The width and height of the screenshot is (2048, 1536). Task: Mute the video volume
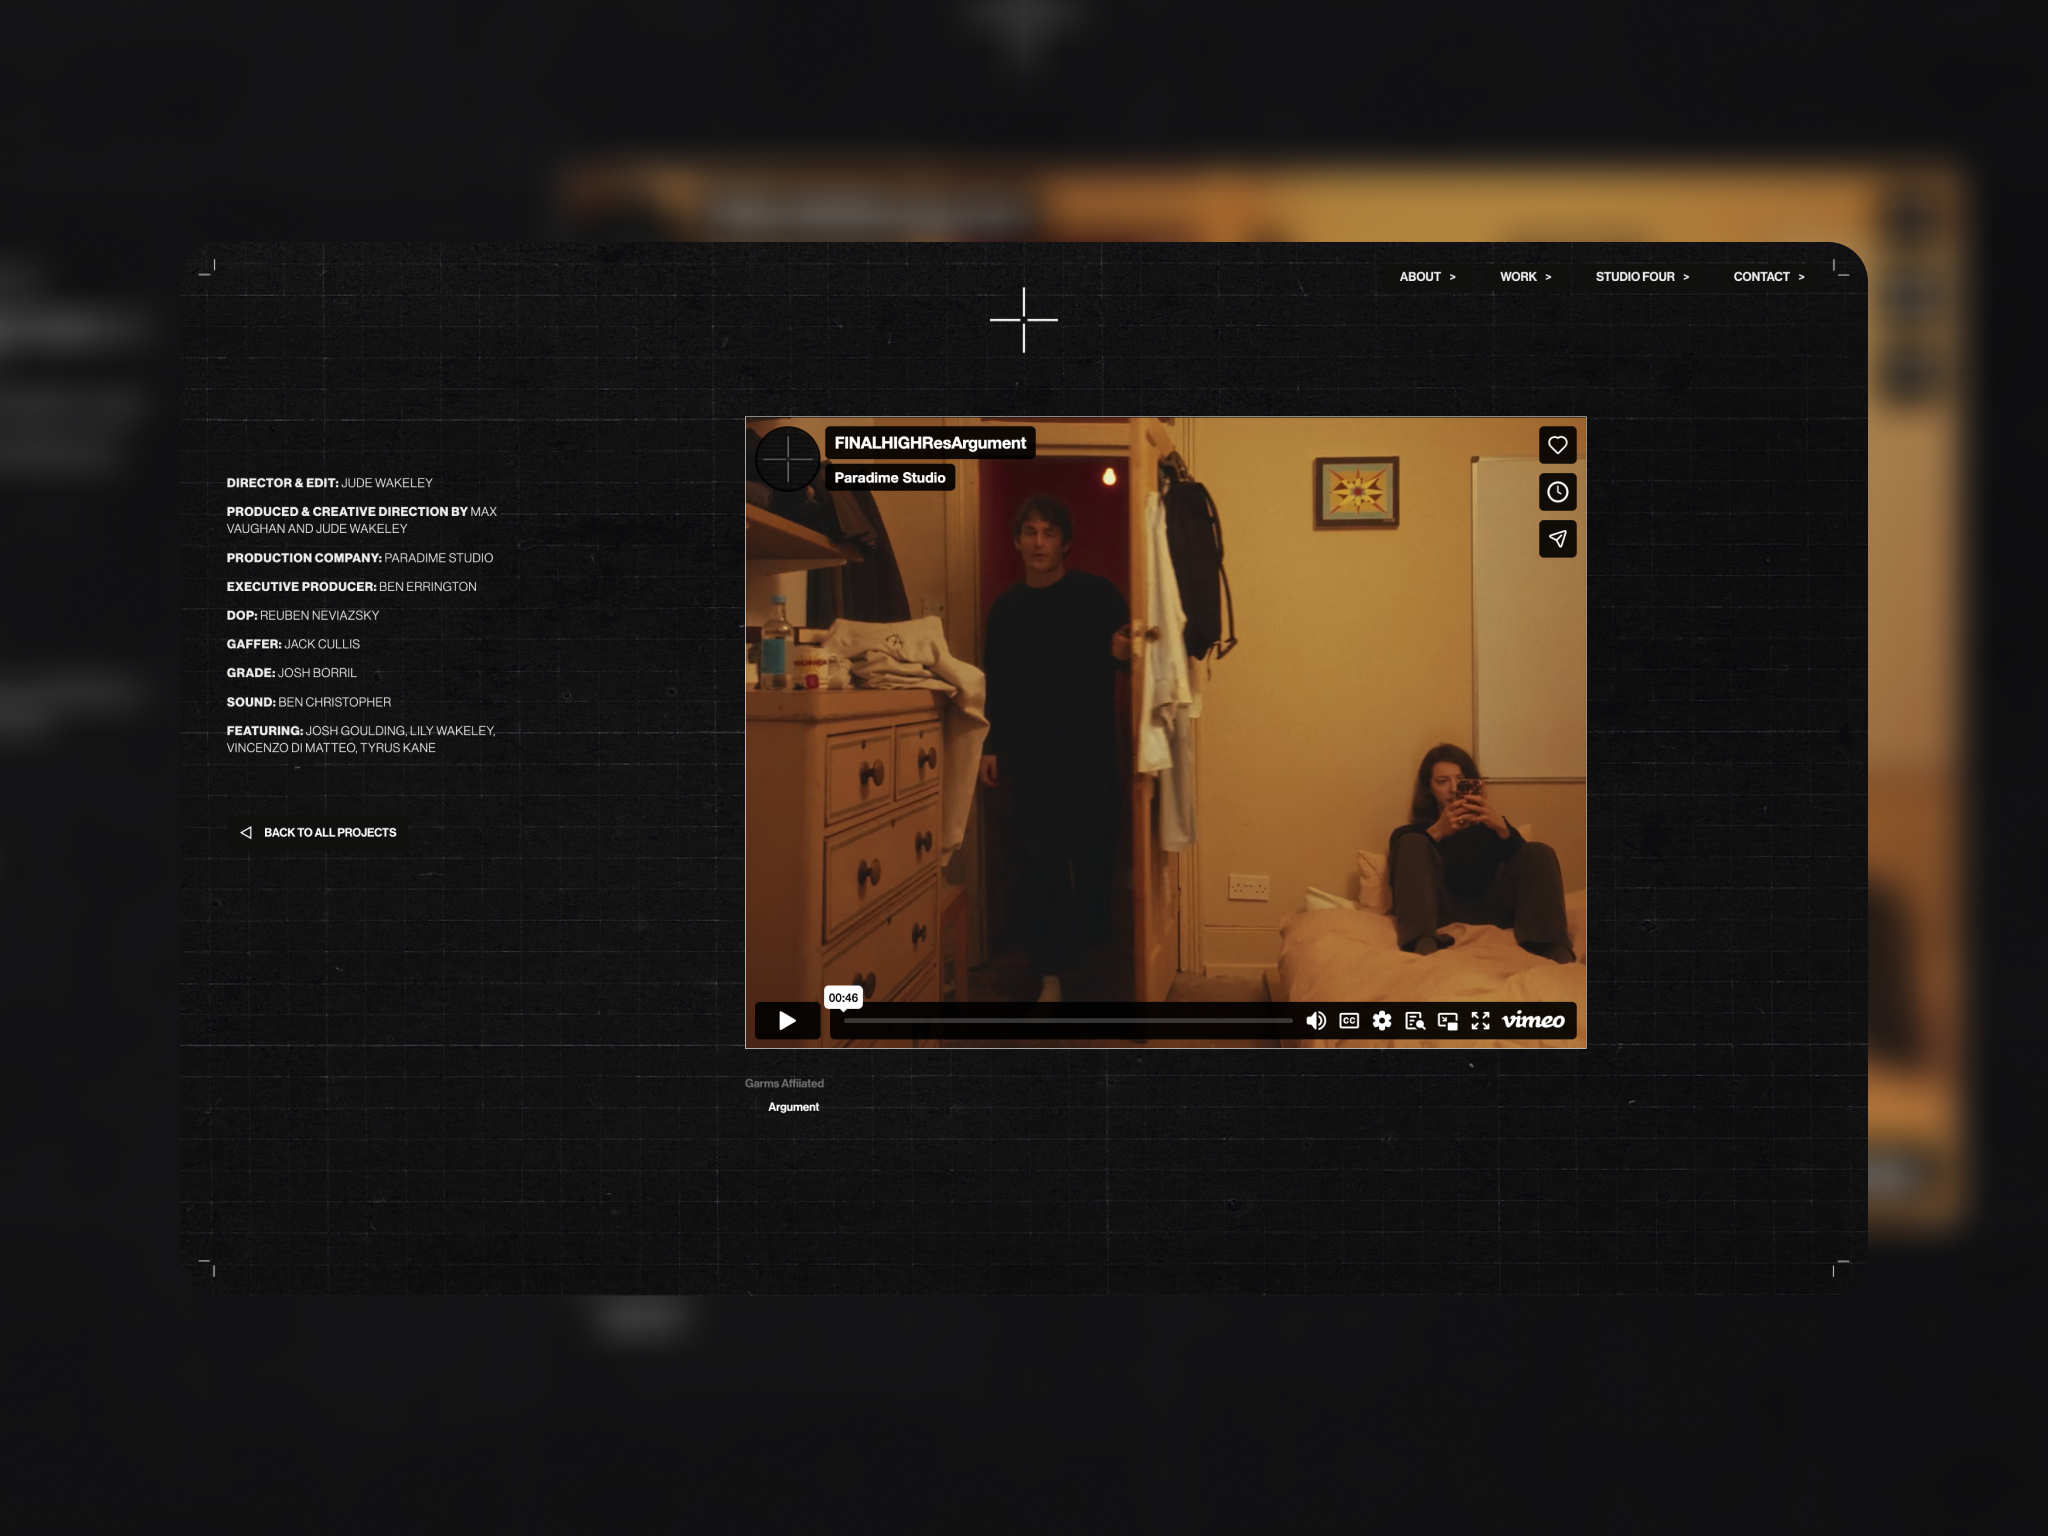point(1316,1020)
